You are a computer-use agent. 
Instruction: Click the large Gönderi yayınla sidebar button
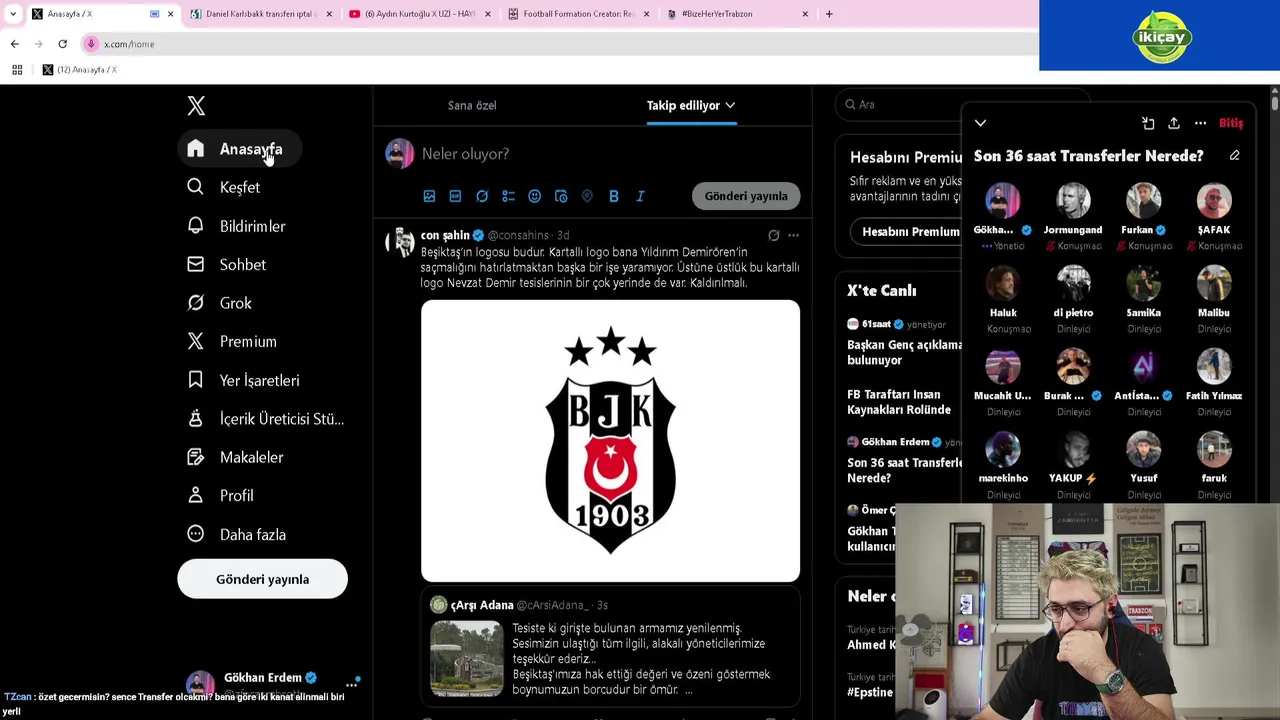[262, 579]
